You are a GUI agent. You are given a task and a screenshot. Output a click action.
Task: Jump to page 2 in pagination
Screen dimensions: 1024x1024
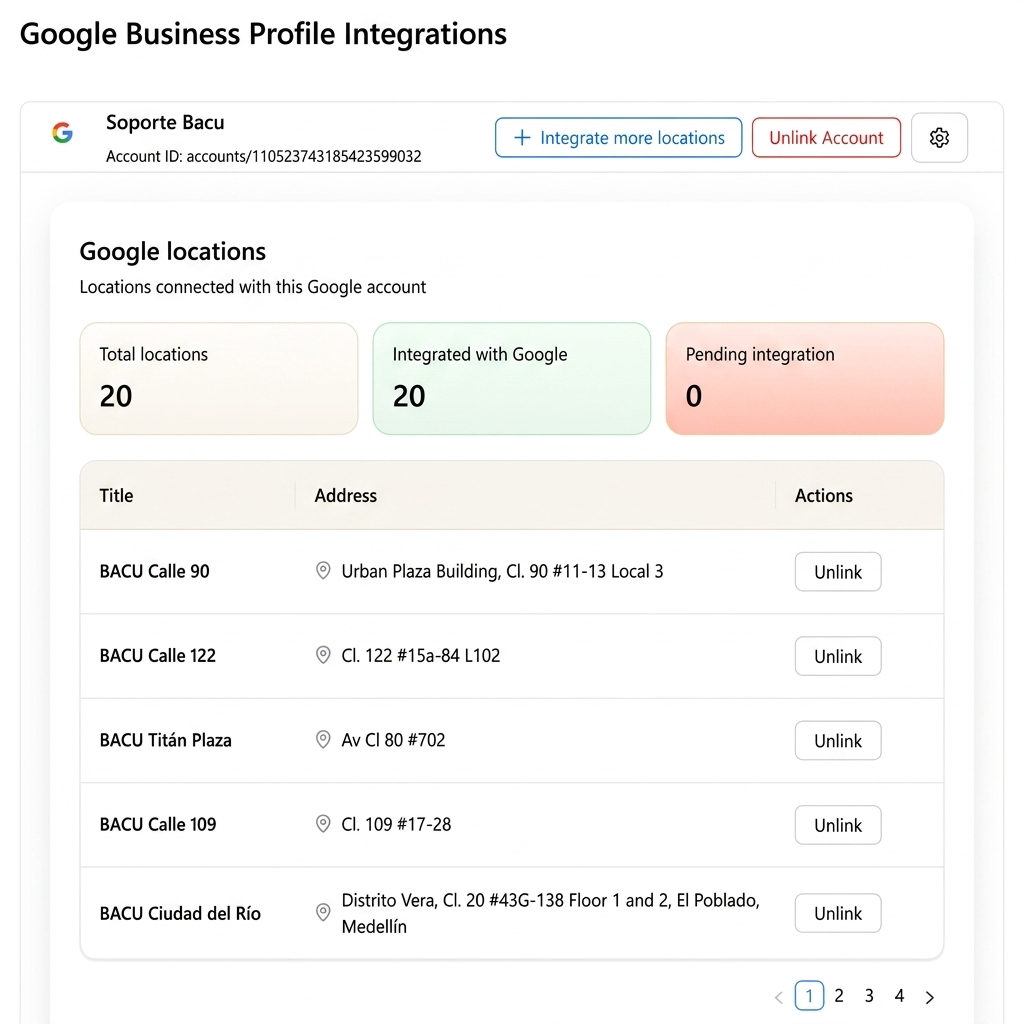tap(839, 996)
